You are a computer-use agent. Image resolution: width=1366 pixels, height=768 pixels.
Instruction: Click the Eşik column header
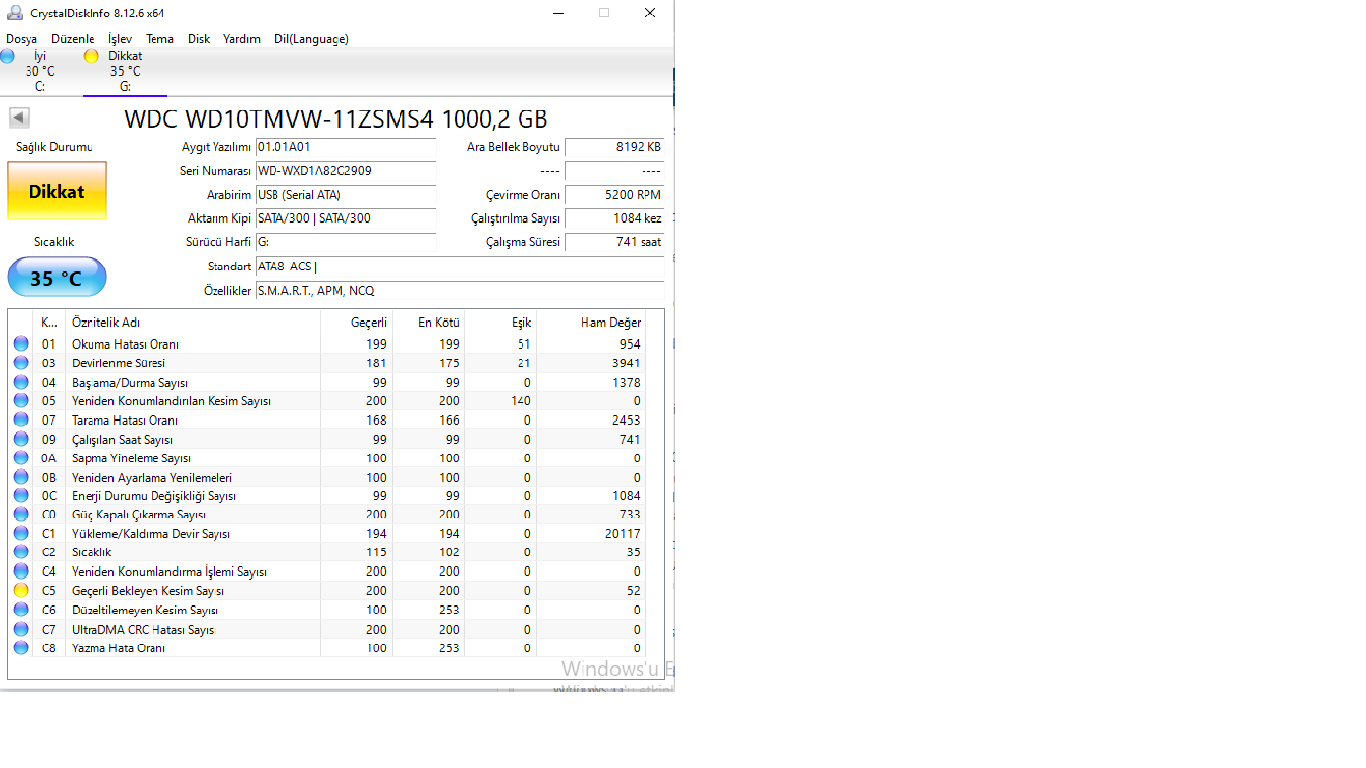501,323
